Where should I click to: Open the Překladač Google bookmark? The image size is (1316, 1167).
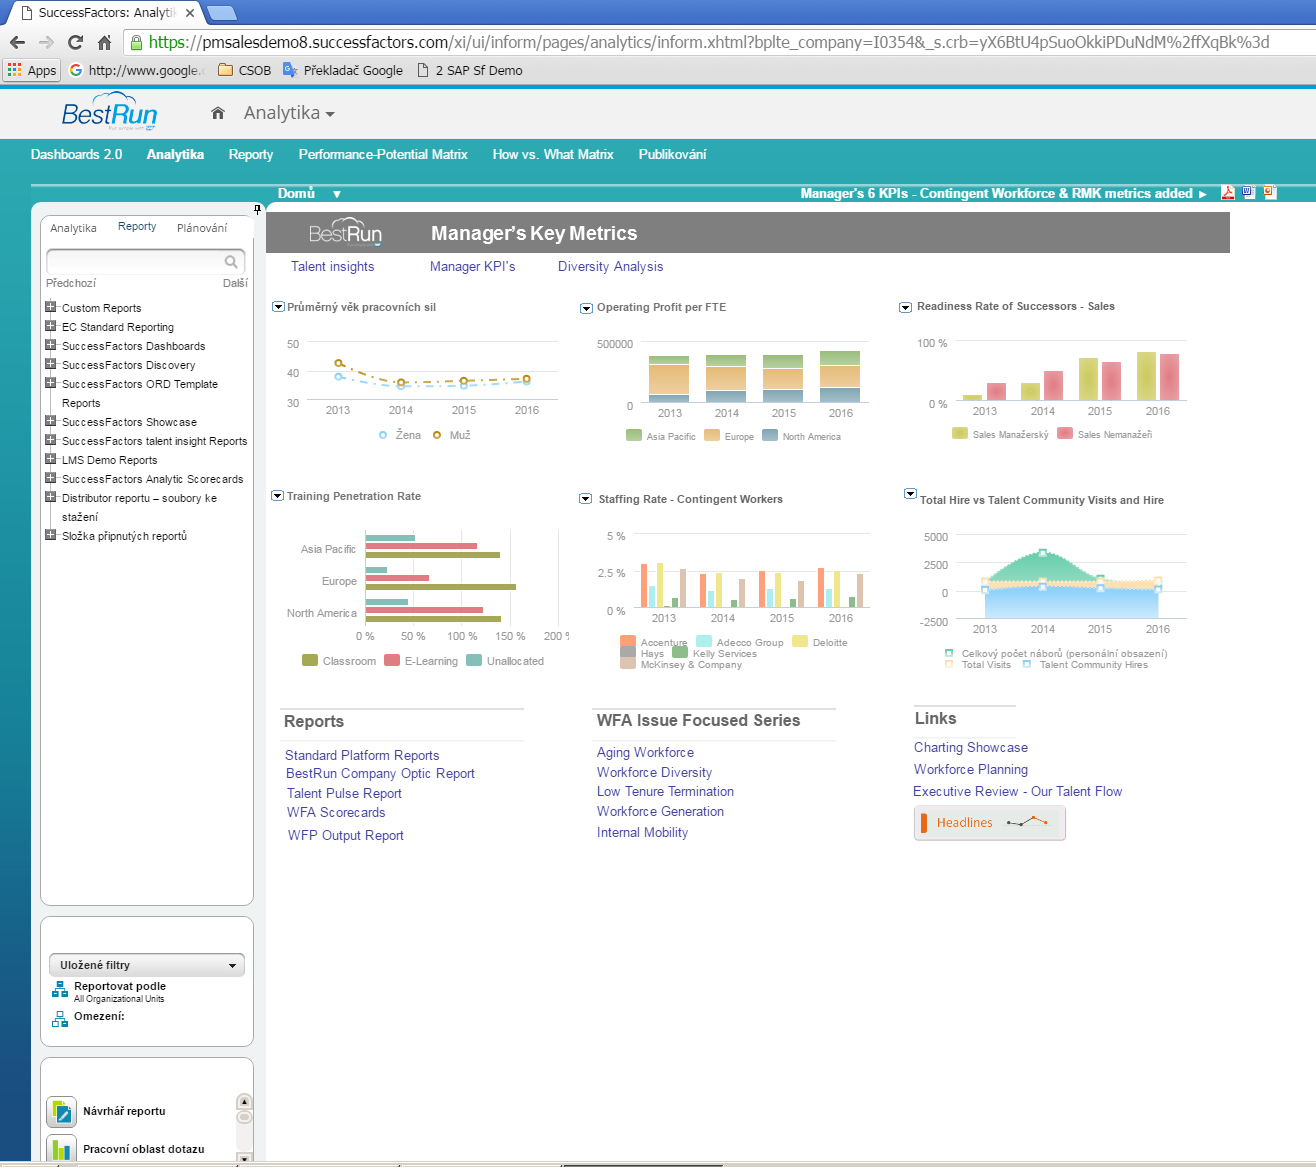[343, 70]
